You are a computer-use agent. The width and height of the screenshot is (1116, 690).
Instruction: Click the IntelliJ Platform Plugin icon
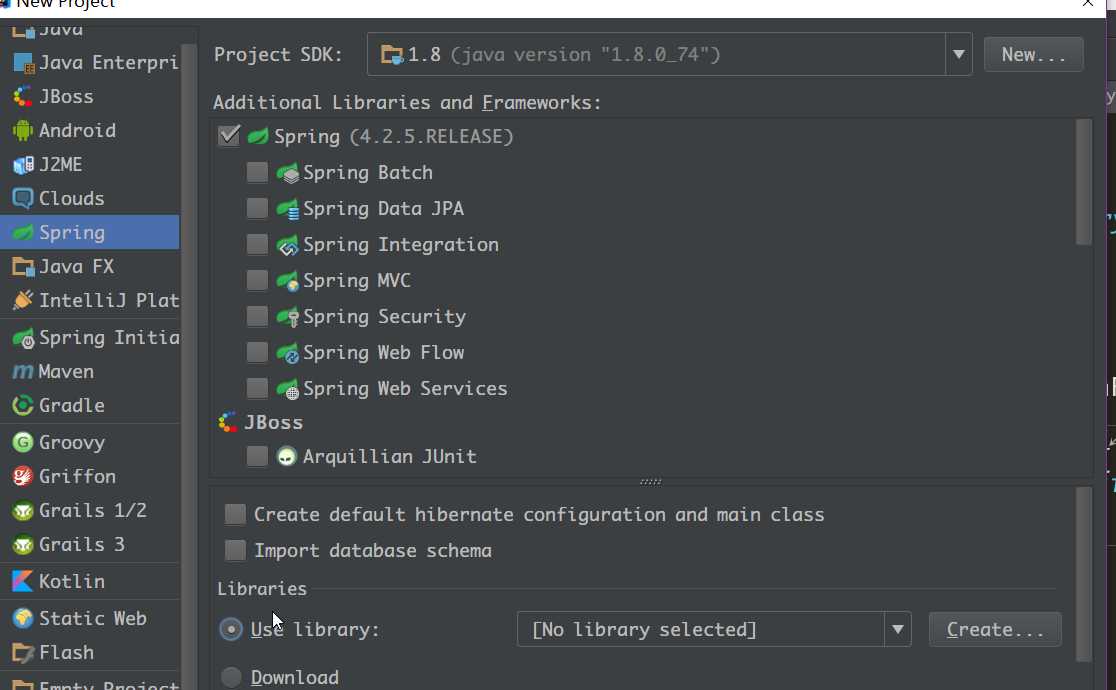23,300
